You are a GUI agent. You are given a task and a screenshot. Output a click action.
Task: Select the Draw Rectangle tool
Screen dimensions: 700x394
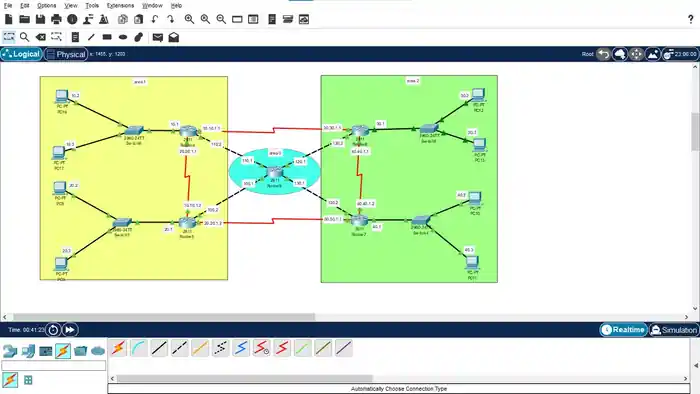point(107,37)
